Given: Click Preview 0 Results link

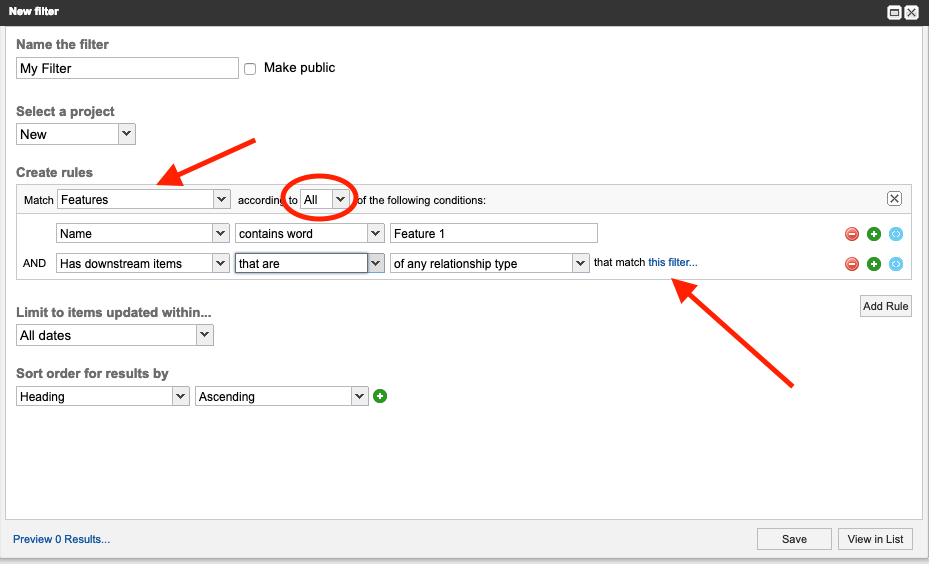Looking at the screenshot, I should click(x=62, y=539).
